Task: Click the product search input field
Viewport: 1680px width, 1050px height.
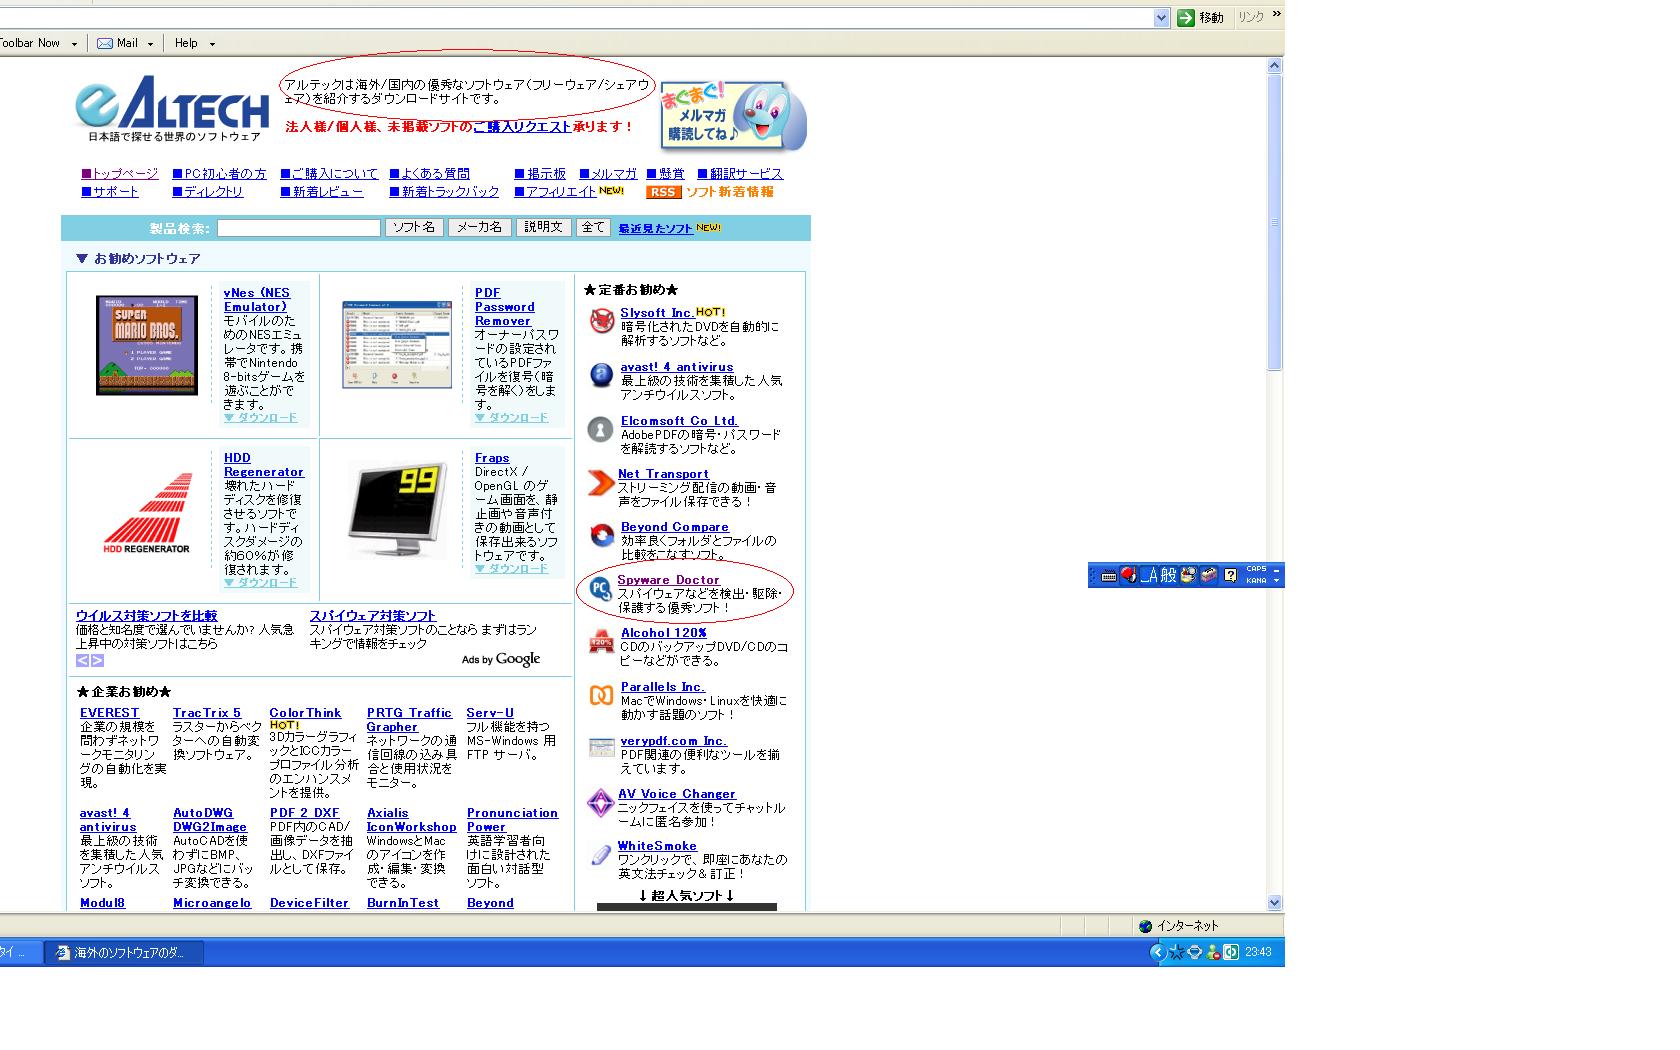Action: (x=299, y=228)
